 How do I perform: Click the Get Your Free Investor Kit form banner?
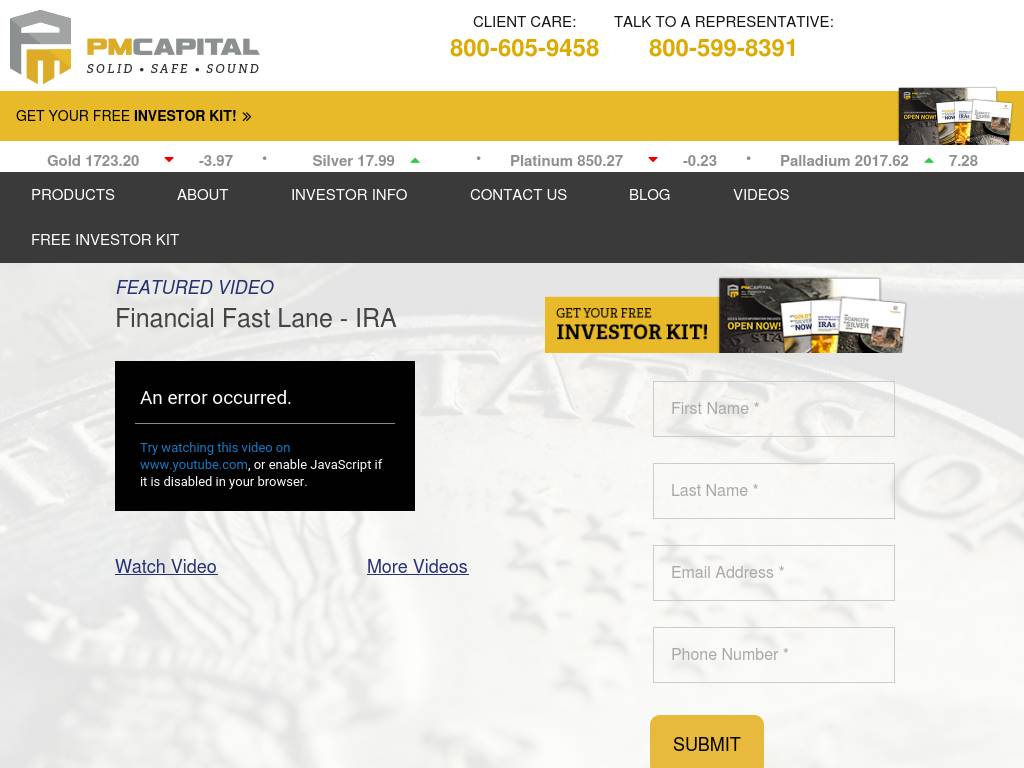coord(725,316)
